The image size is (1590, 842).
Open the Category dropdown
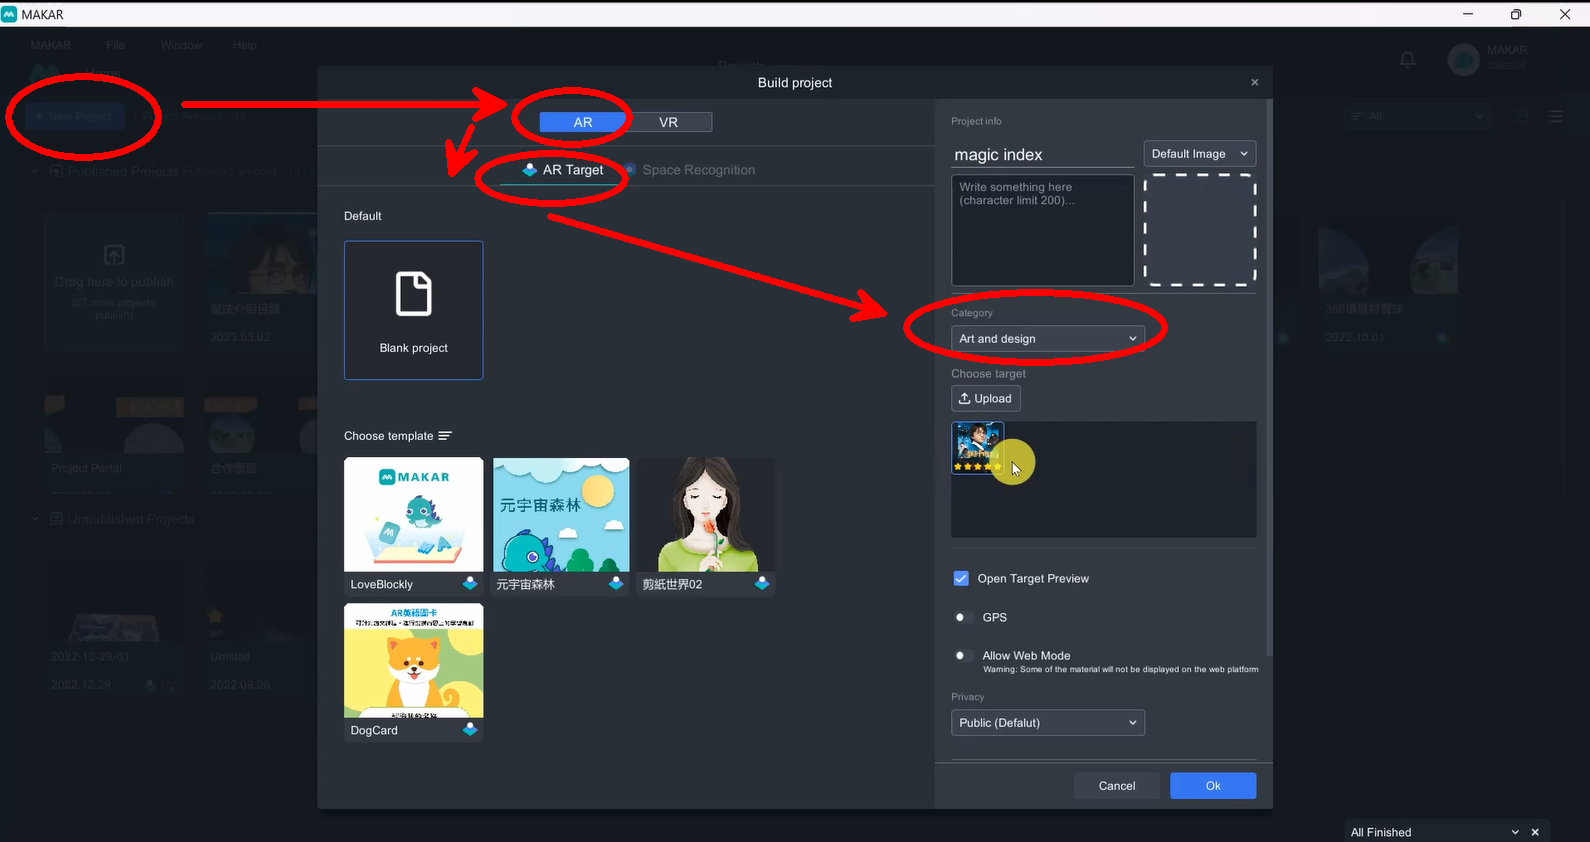coord(1047,339)
